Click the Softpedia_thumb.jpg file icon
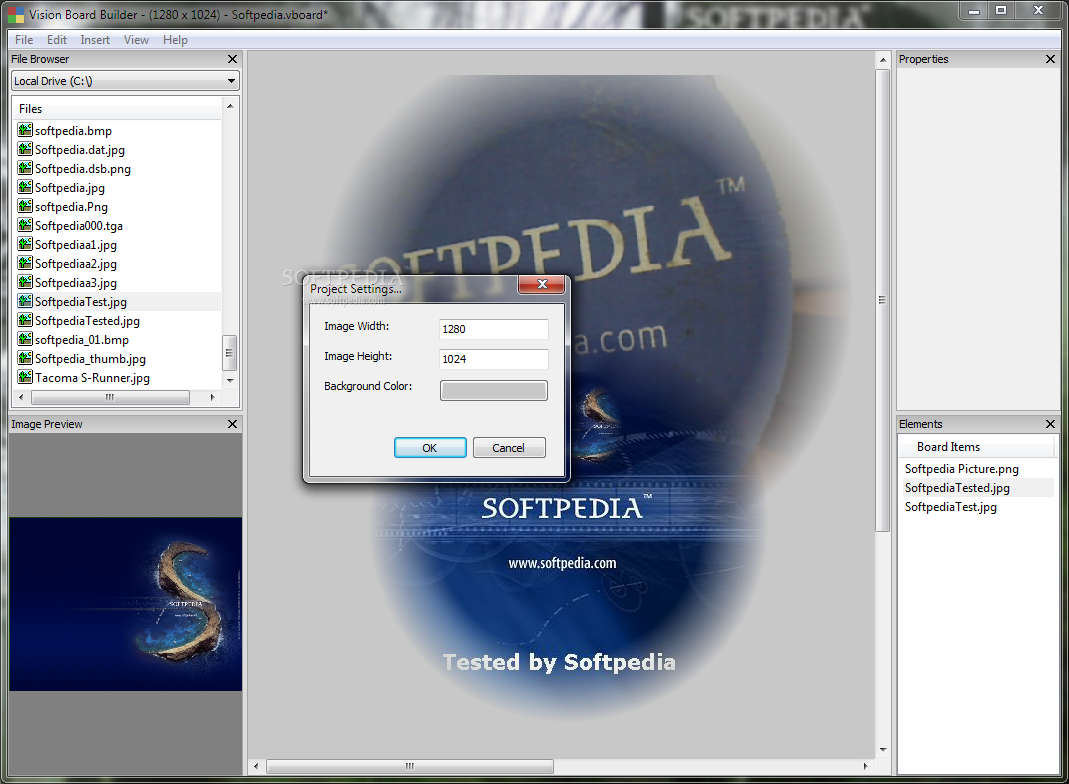Image resolution: width=1069 pixels, height=784 pixels. 25,358
